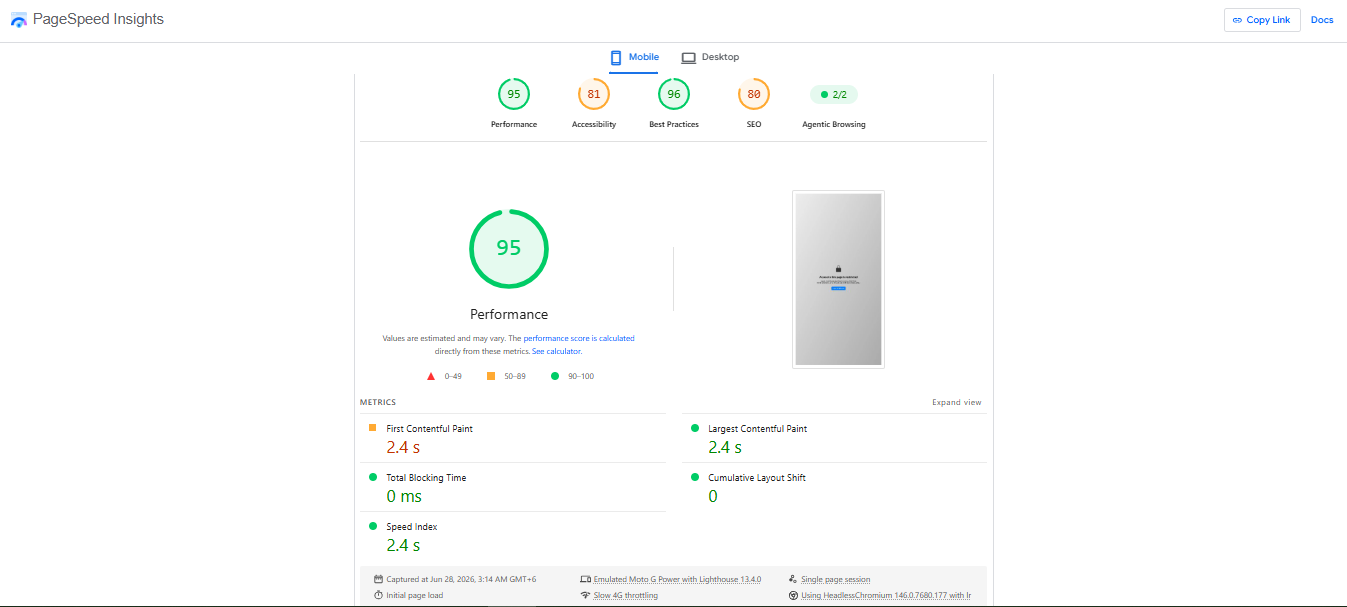Click the PageSpeed Insights logo icon

point(19,20)
